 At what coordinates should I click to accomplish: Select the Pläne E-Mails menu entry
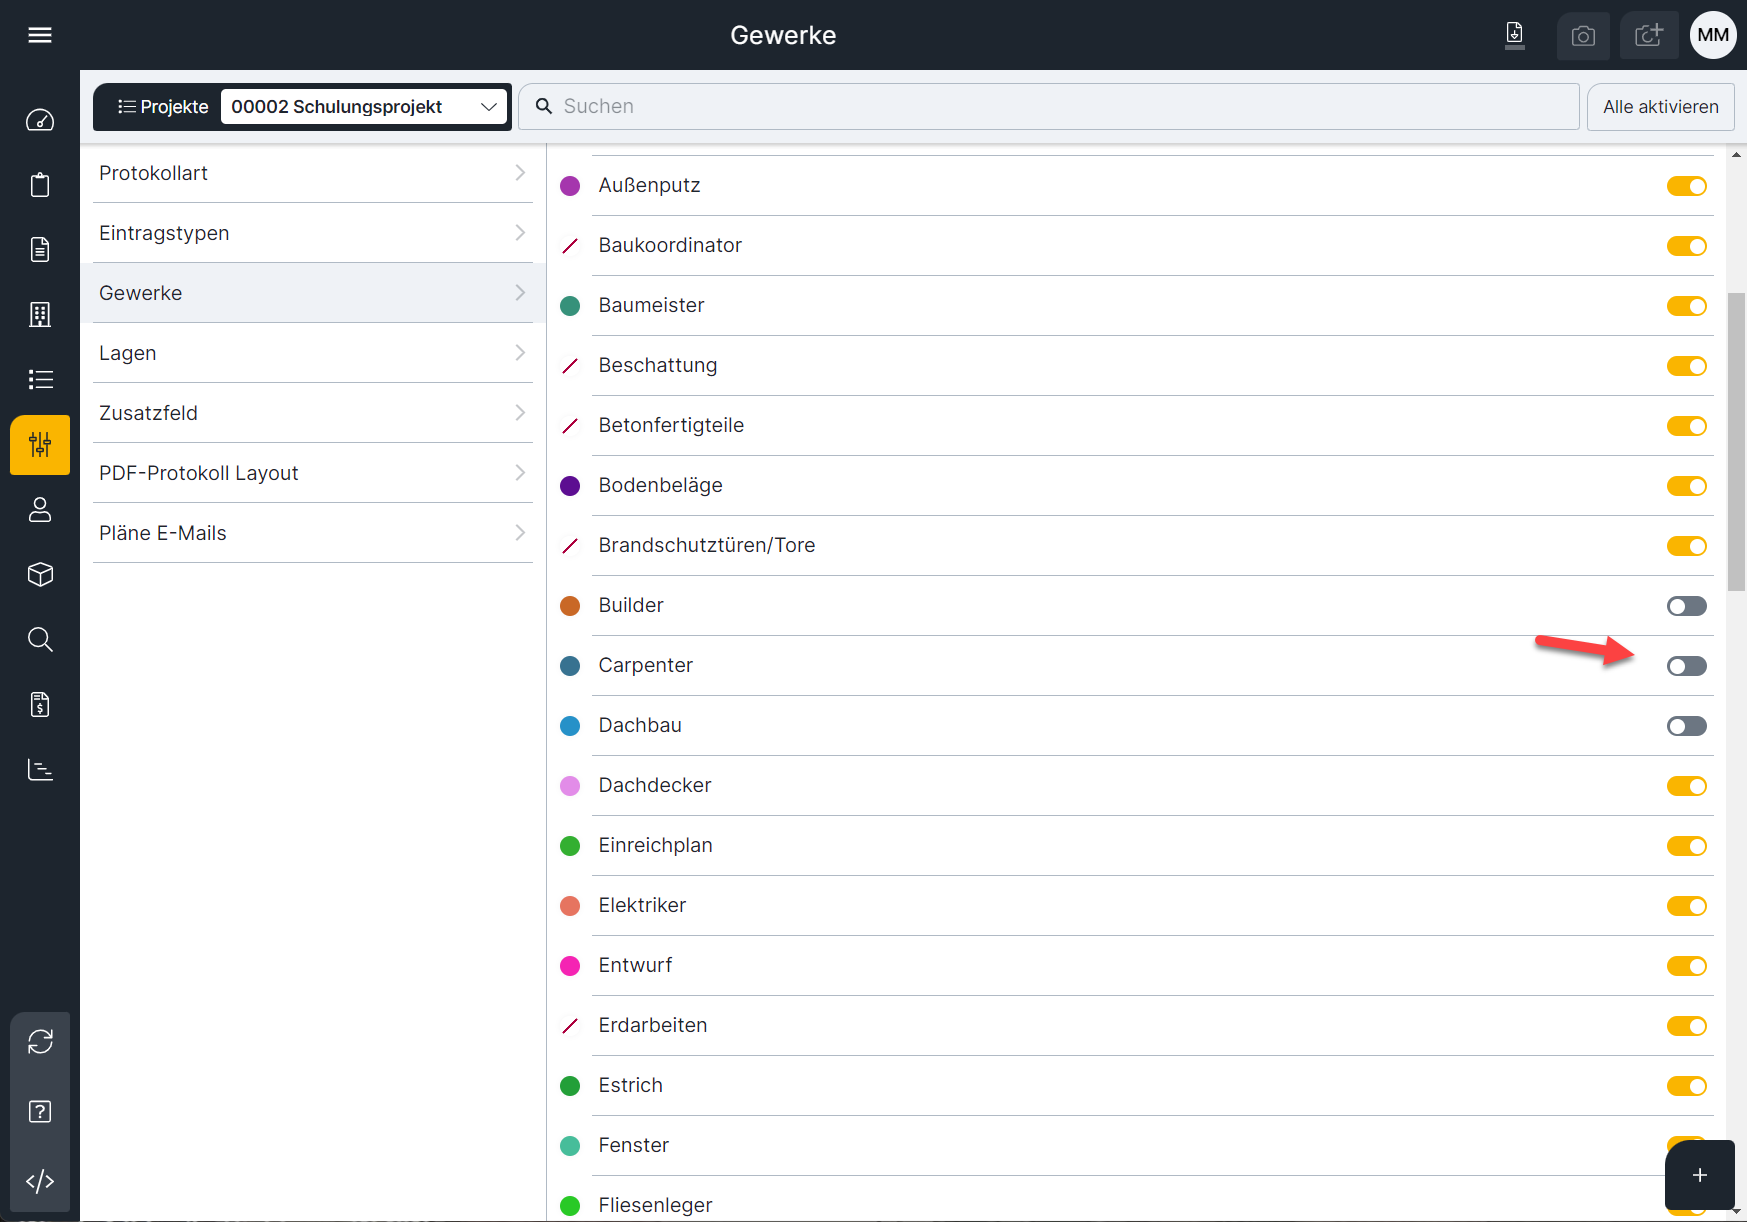coord(313,533)
